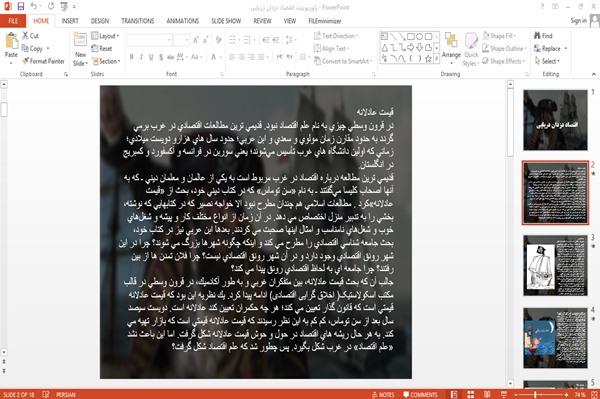Switch to the INSERT tab
The width and height of the screenshot is (600, 399).
pyautogui.click(x=70, y=21)
